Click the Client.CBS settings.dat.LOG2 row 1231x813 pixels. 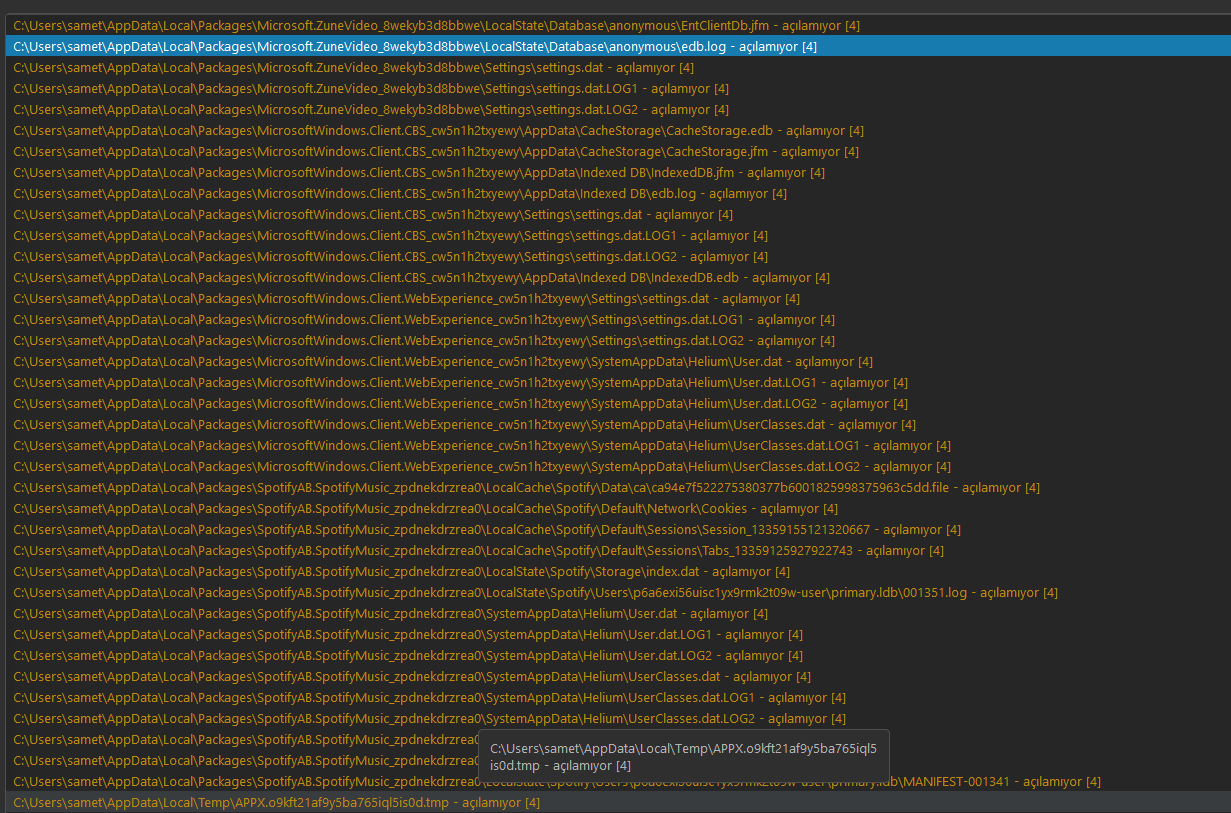point(617,256)
